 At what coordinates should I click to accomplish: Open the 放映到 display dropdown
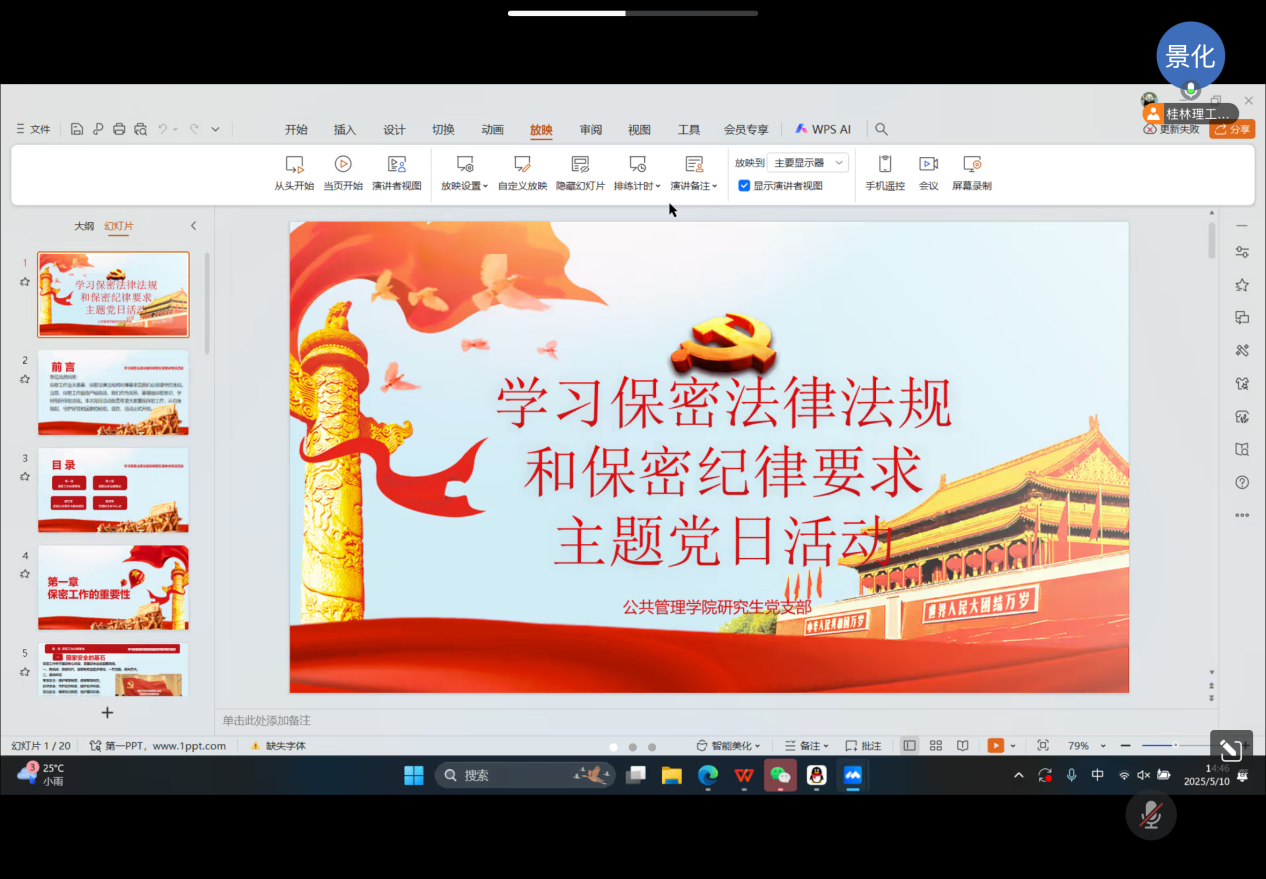(807, 162)
